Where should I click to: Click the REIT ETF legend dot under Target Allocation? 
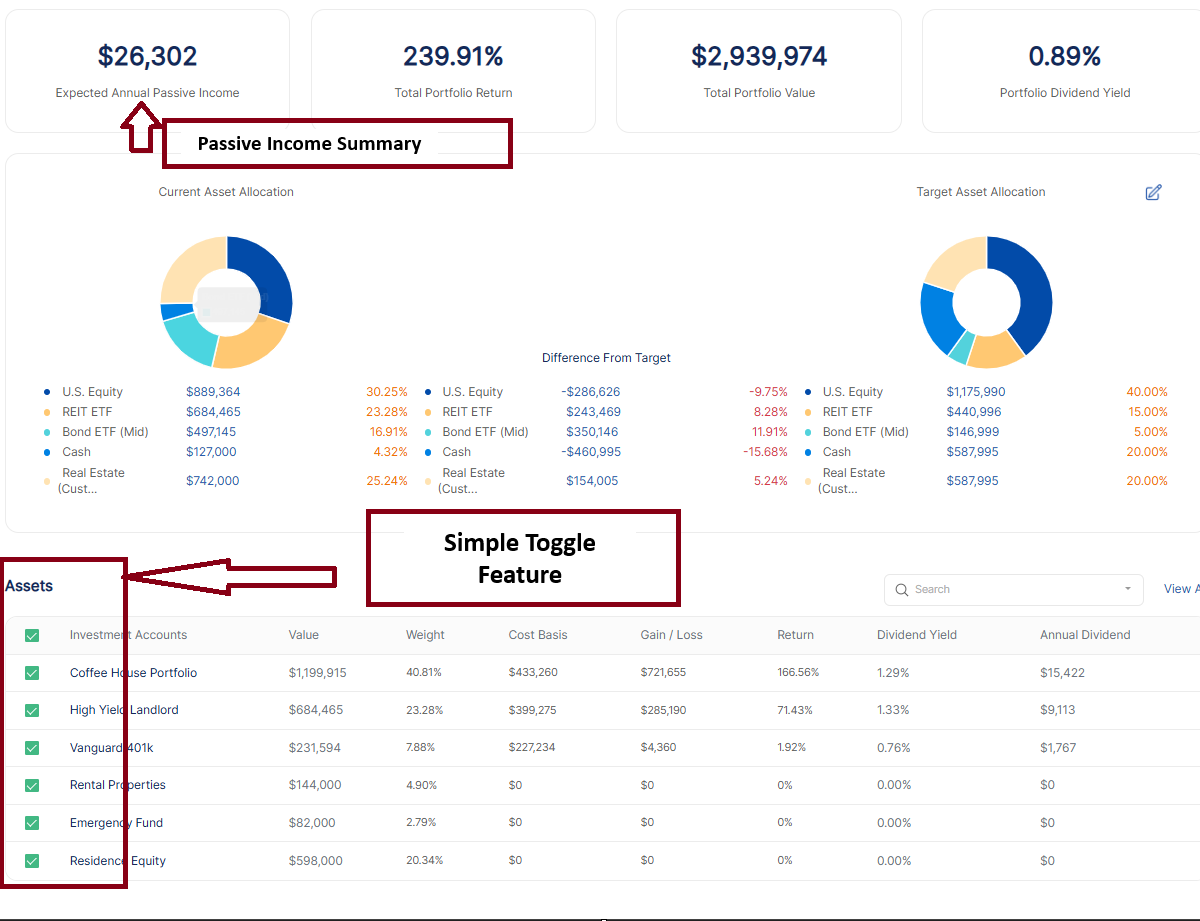point(807,412)
